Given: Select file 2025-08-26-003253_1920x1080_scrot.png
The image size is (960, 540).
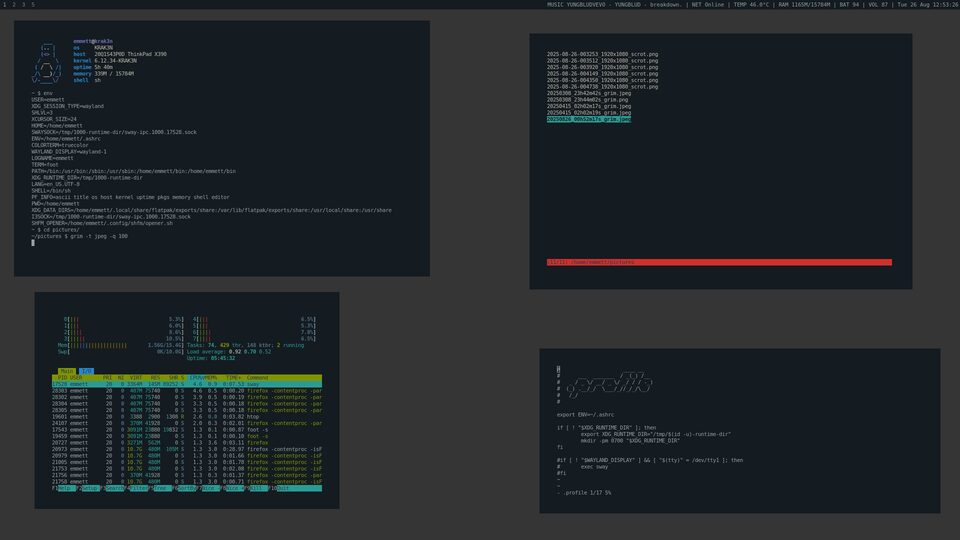Looking at the screenshot, I should pos(602,54).
